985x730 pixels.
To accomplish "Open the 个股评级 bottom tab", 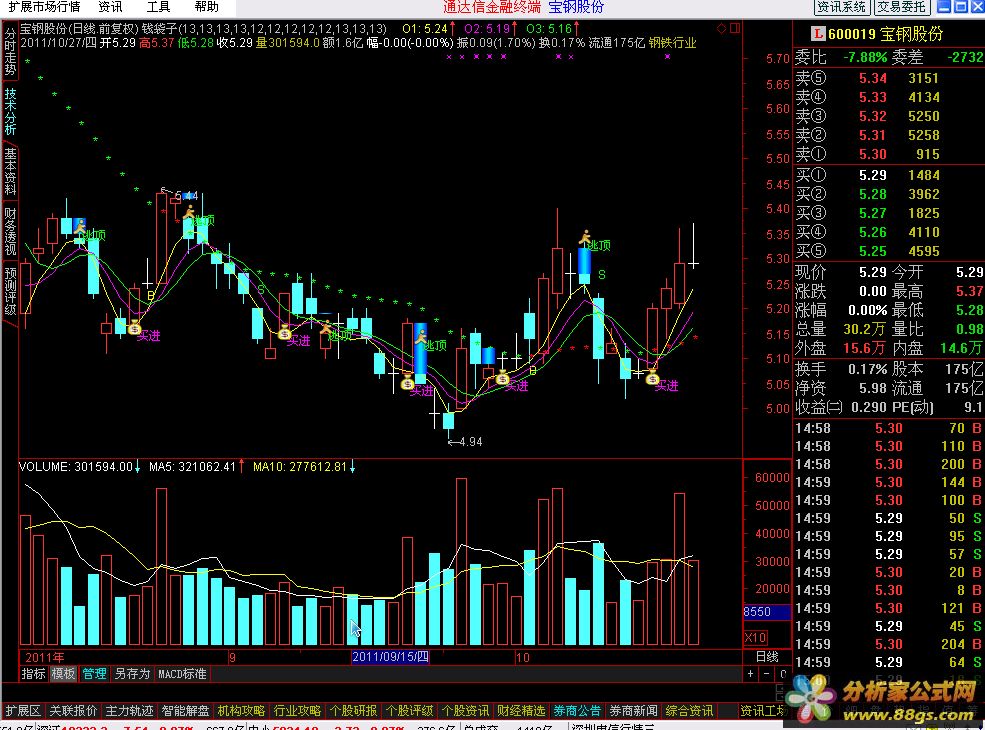I will pyautogui.click(x=409, y=711).
